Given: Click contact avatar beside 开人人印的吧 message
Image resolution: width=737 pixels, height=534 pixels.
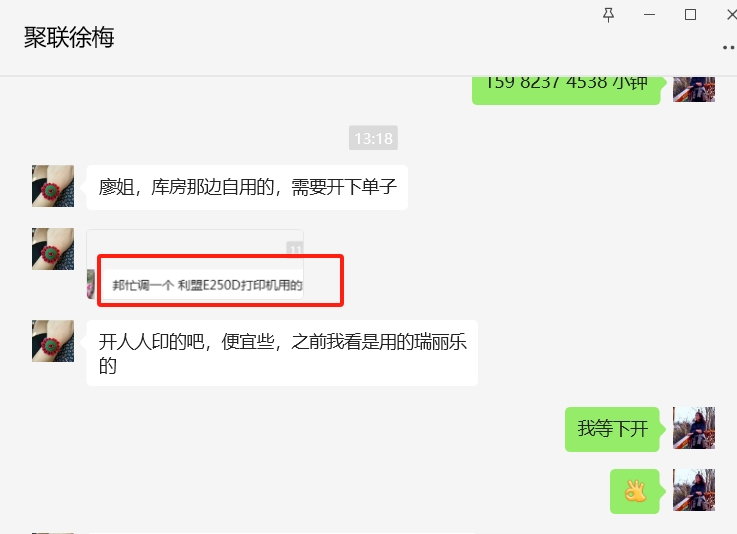Looking at the screenshot, I should coord(53,341).
